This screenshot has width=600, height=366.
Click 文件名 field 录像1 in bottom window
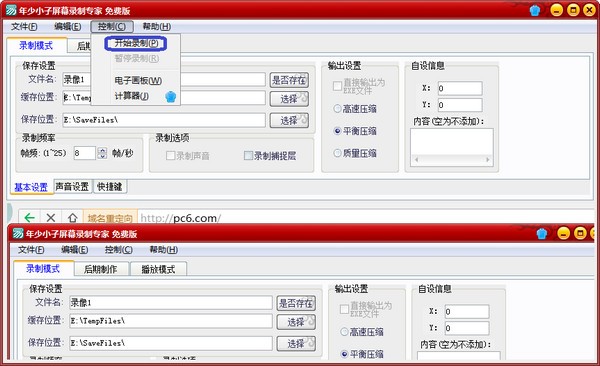click(x=171, y=302)
